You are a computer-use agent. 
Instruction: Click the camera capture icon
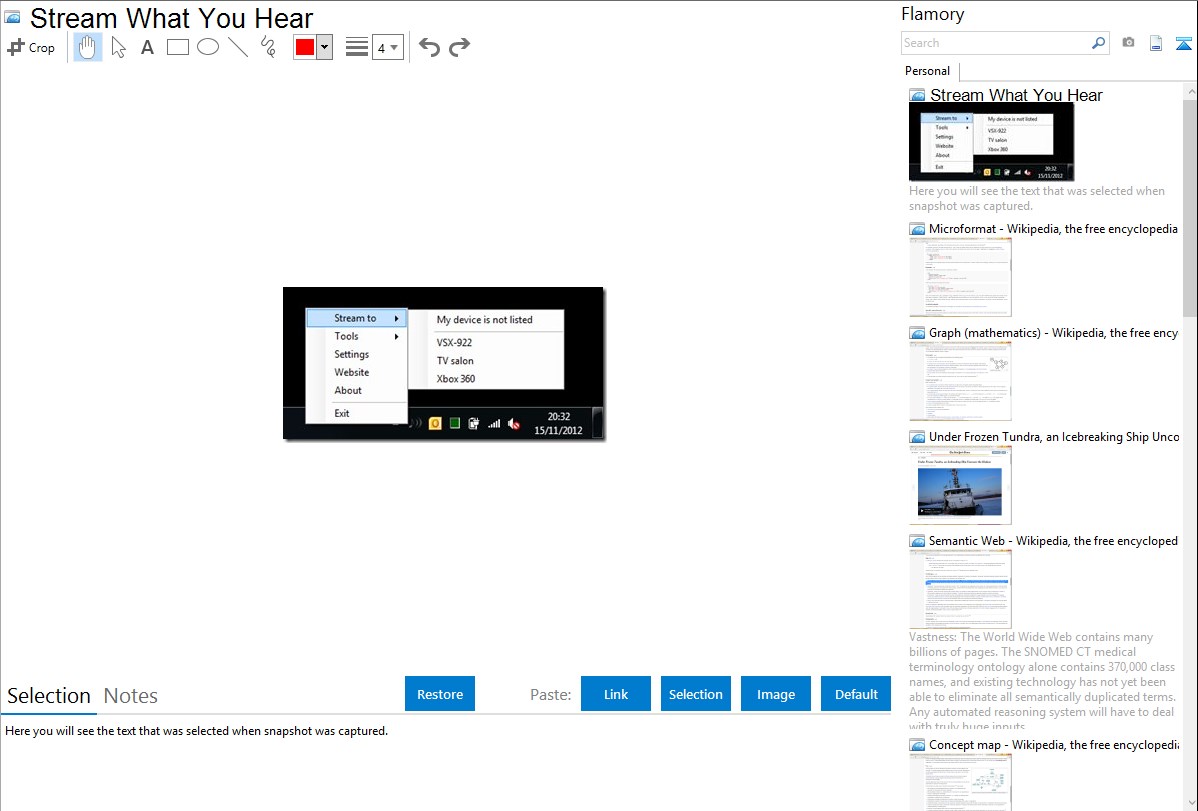(1128, 43)
